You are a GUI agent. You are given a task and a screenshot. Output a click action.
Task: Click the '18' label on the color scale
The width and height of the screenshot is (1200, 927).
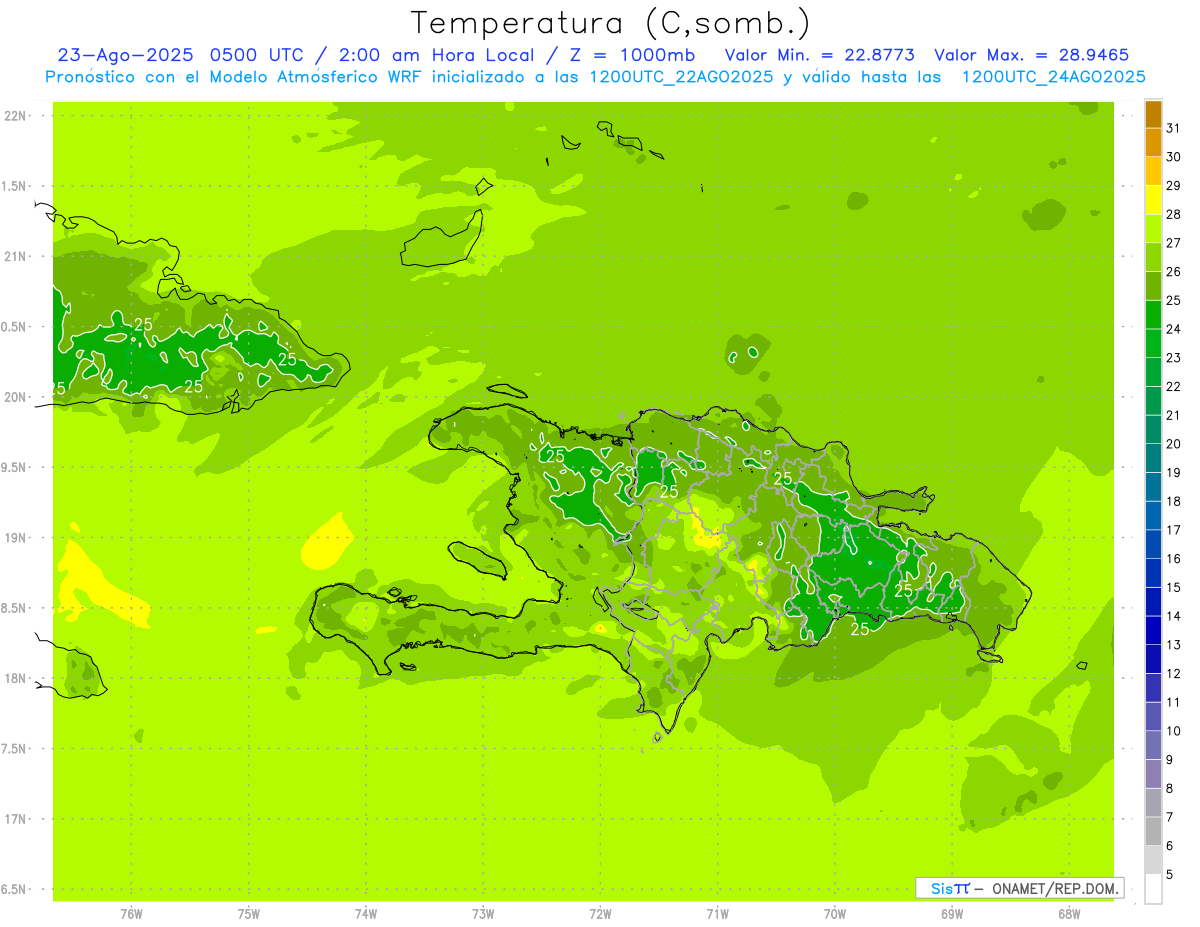[1173, 501]
